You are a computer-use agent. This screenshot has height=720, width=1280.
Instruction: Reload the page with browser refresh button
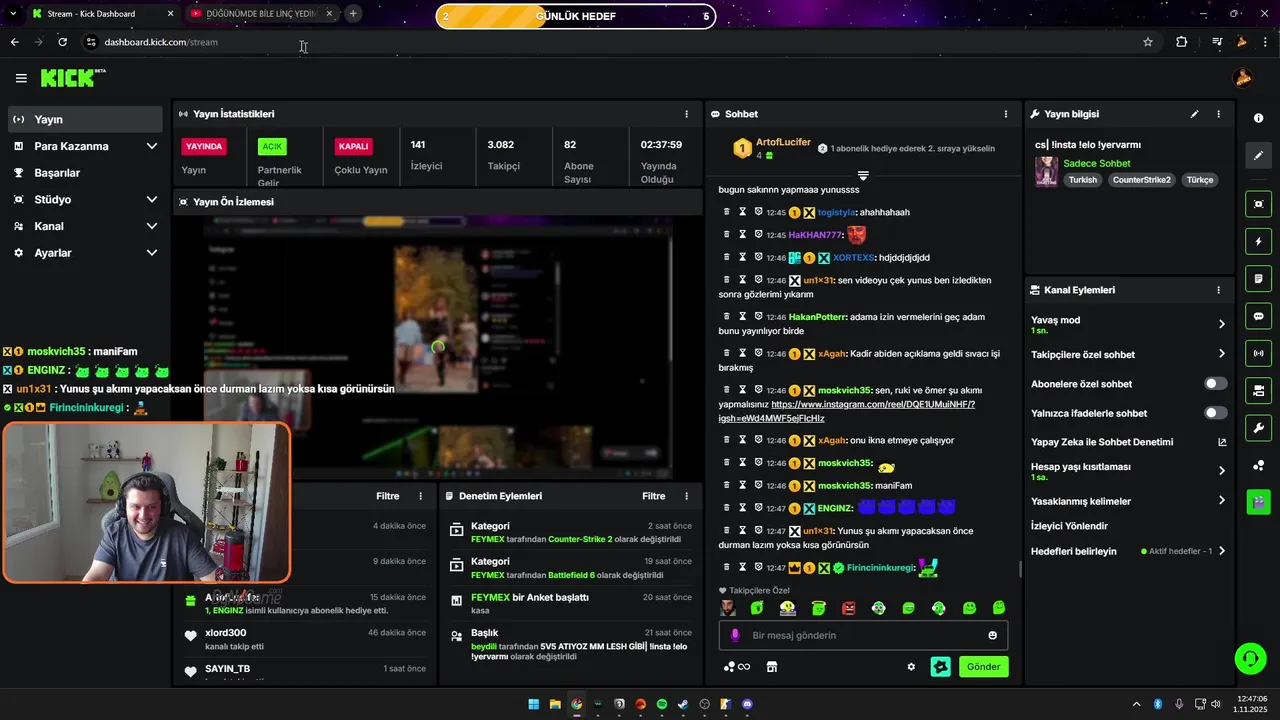[63, 42]
